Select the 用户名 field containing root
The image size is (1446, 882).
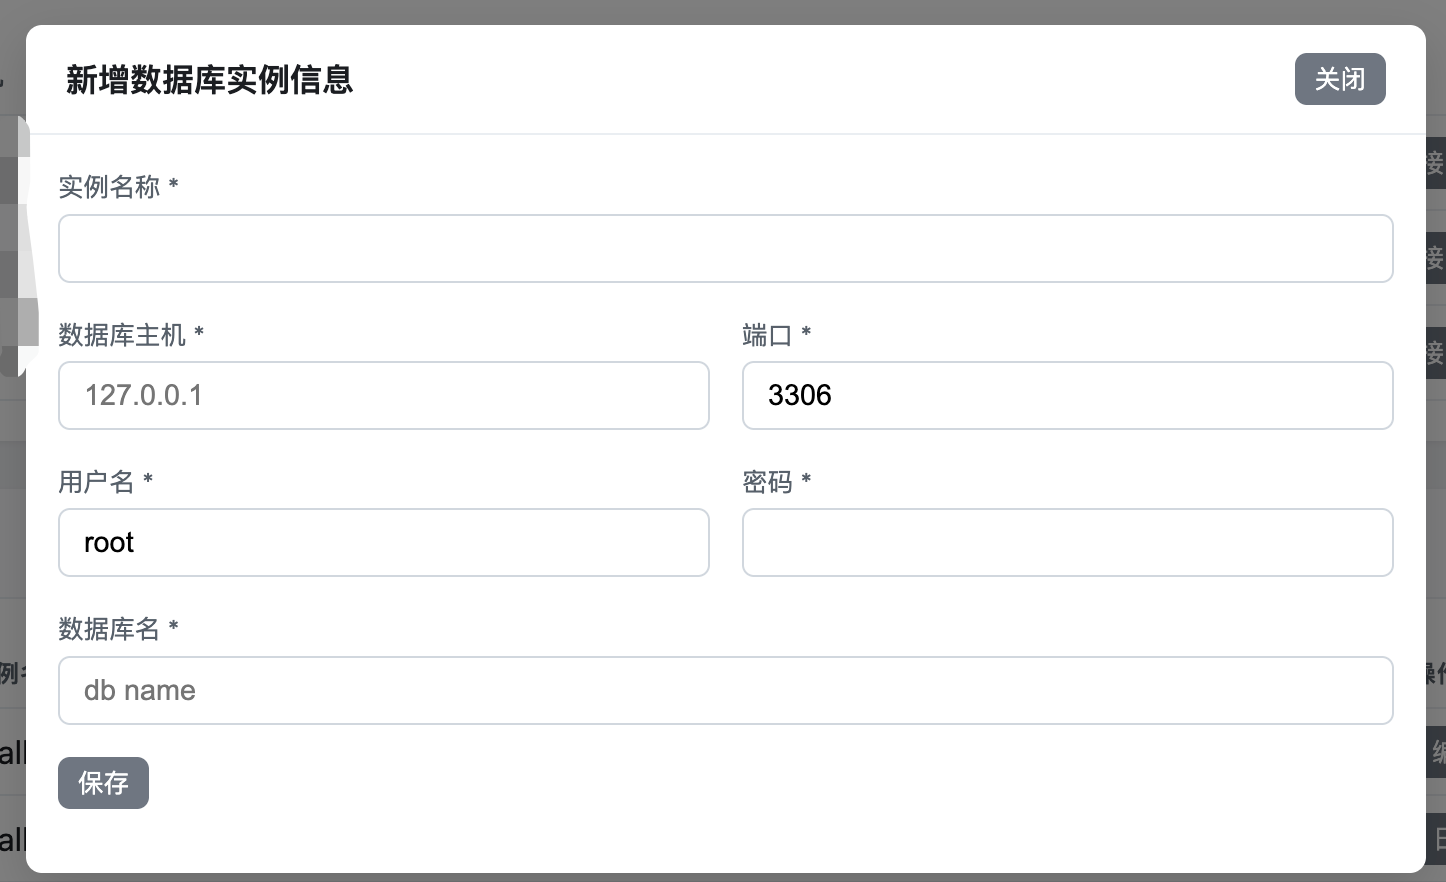coord(383,542)
